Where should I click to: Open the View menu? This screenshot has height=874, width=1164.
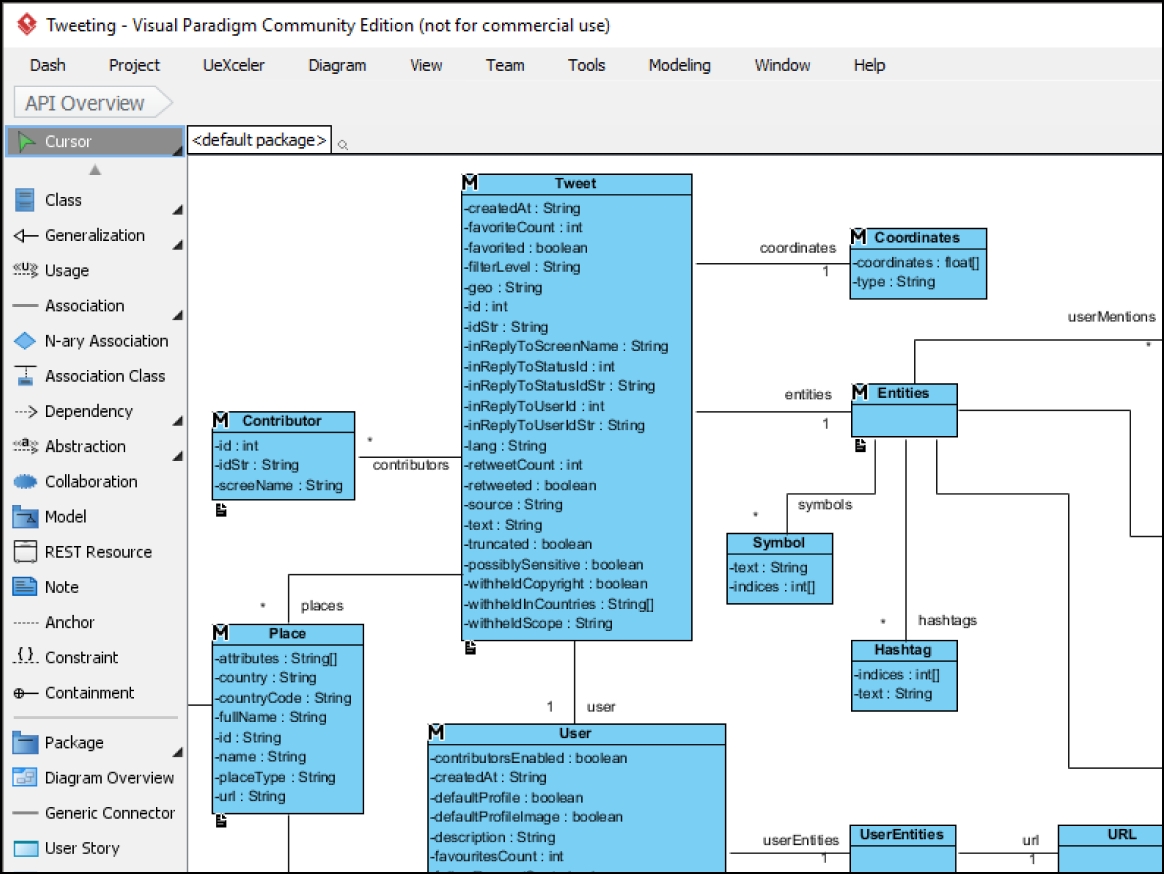pos(426,65)
